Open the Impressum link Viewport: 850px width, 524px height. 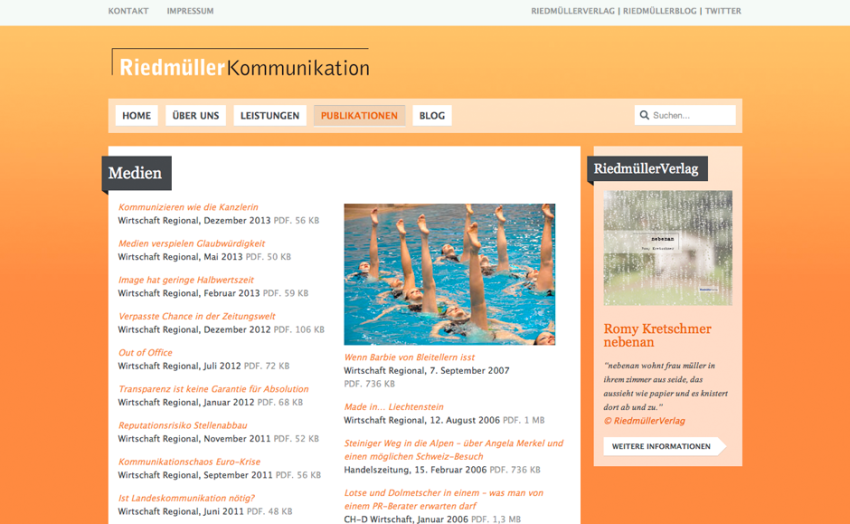pos(190,11)
